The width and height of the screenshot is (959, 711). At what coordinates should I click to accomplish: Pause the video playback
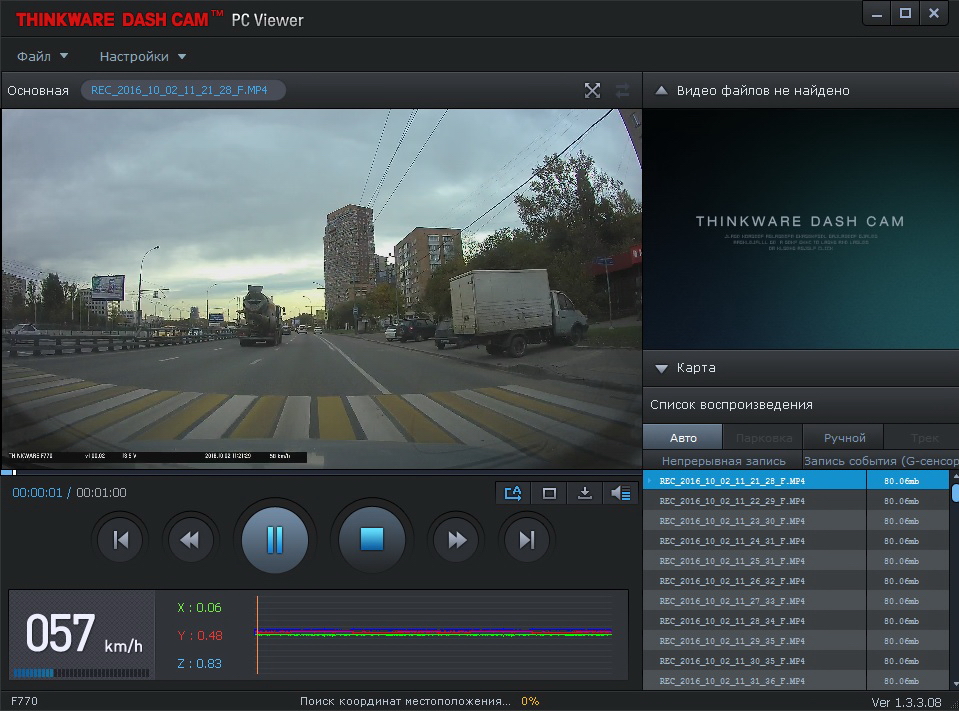tap(275, 540)
